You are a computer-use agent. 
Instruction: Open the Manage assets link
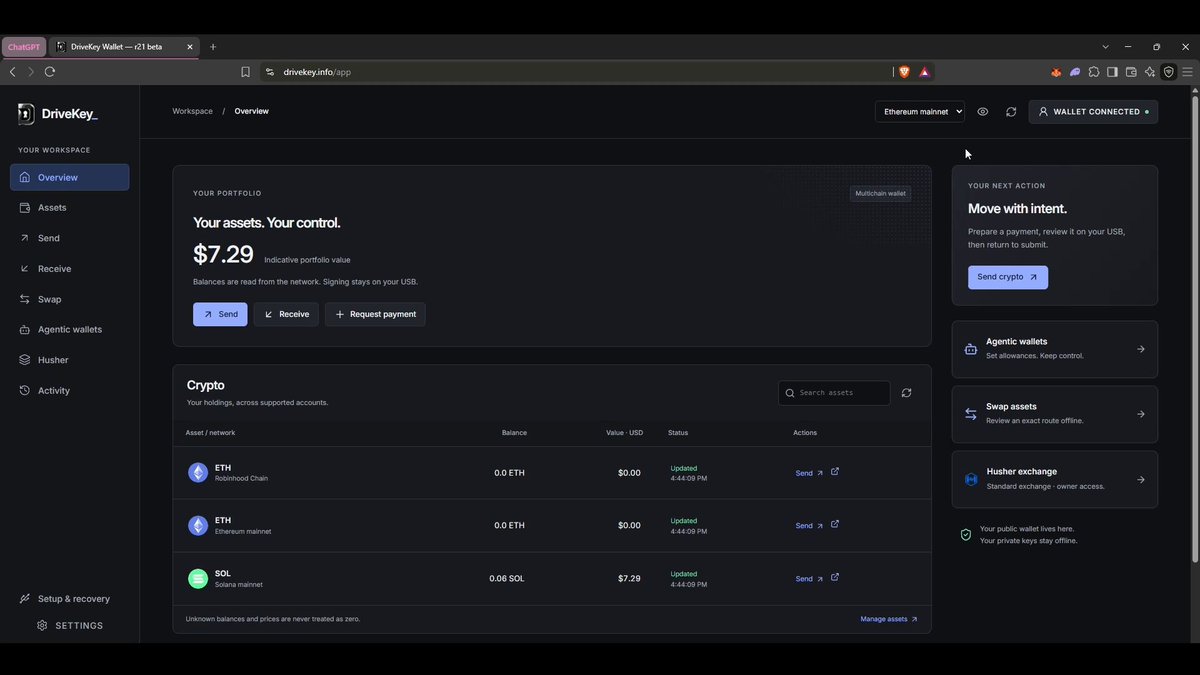tap(889, 619)
